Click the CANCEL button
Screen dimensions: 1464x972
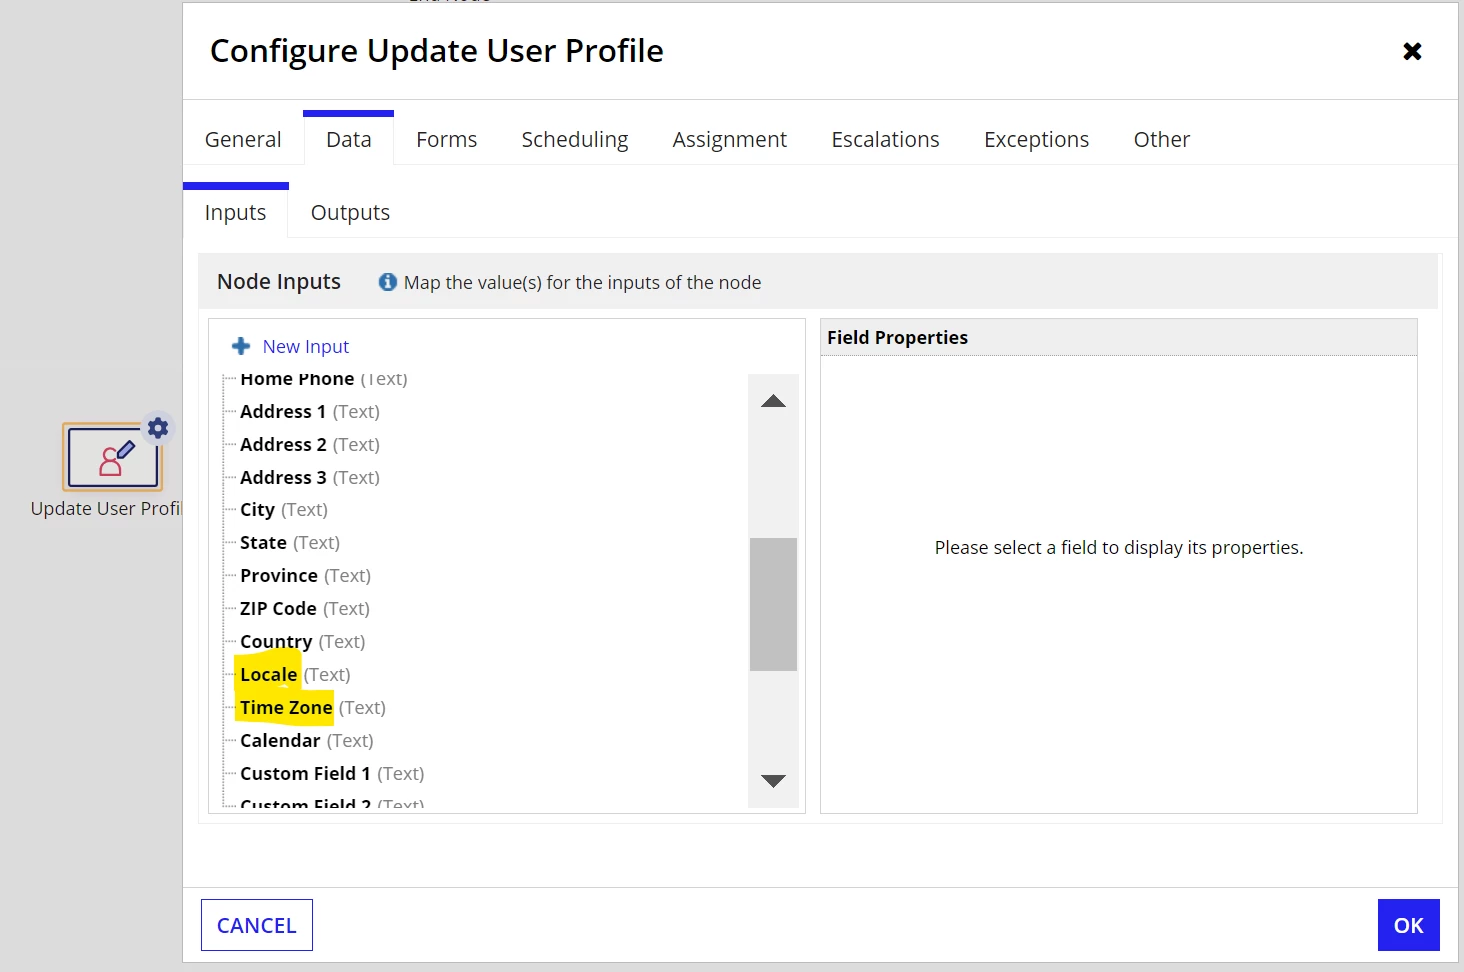pyautogui.click(x=257, y=925)
